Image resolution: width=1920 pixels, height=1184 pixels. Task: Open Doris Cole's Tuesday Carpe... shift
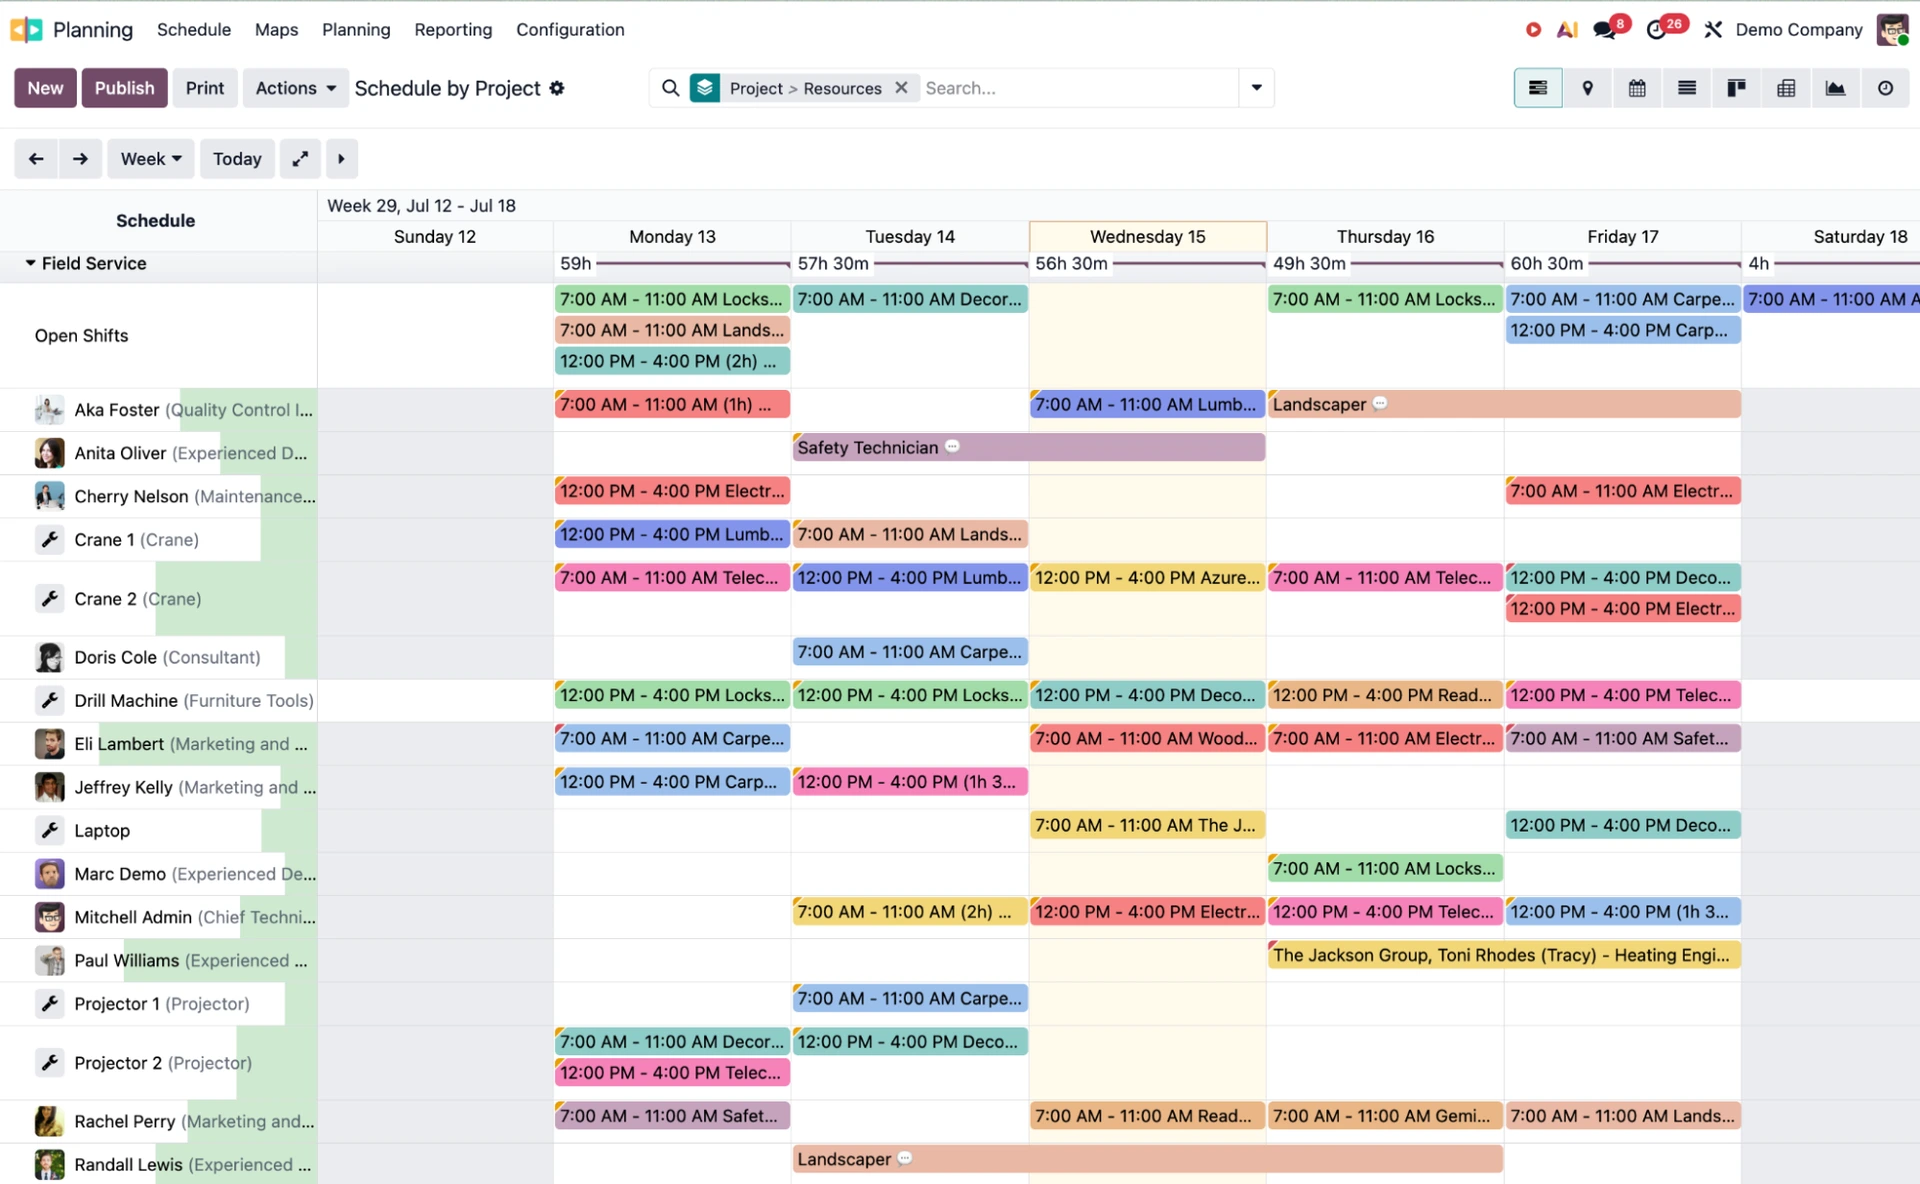pos(910,651)
